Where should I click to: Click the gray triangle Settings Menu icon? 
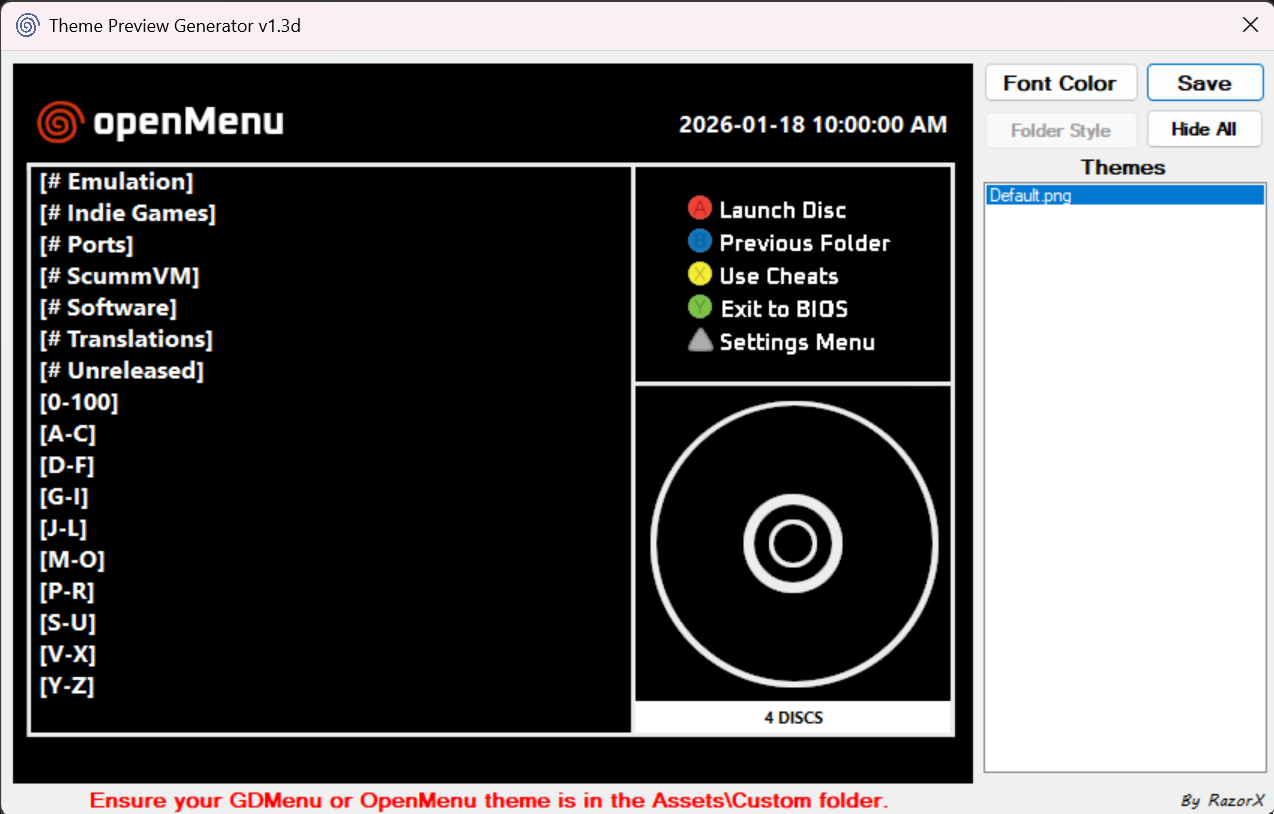point(700,341)
